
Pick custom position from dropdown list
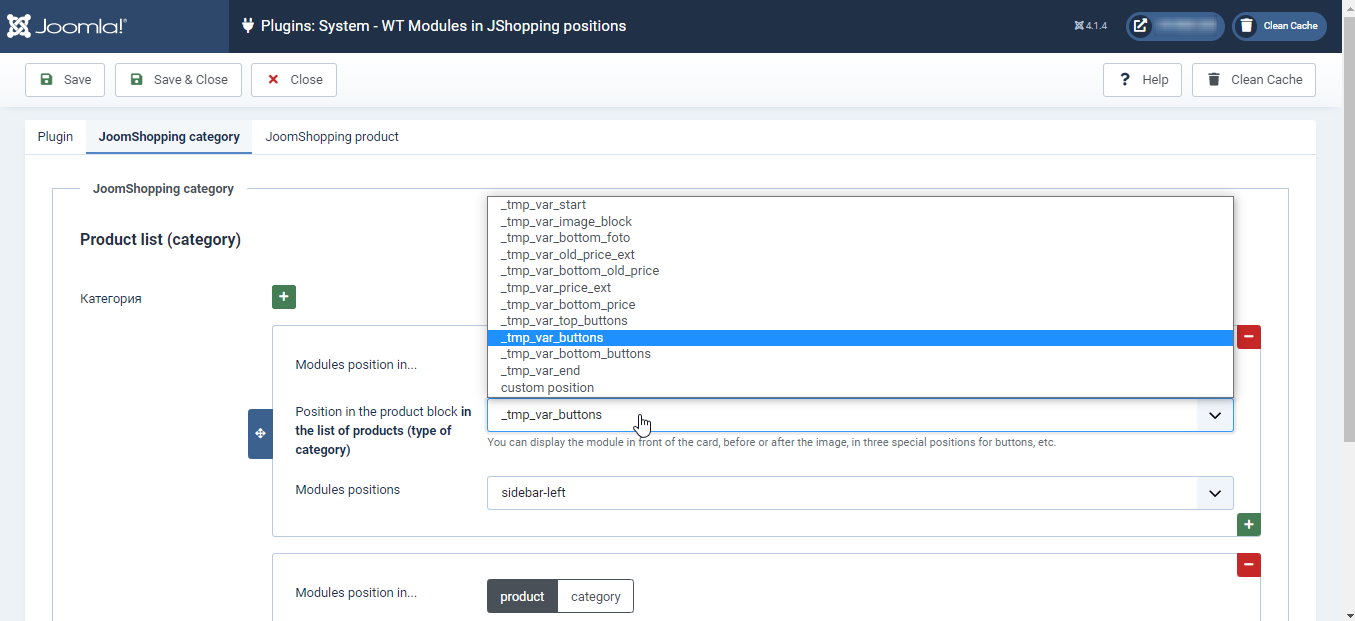[547, 388]
